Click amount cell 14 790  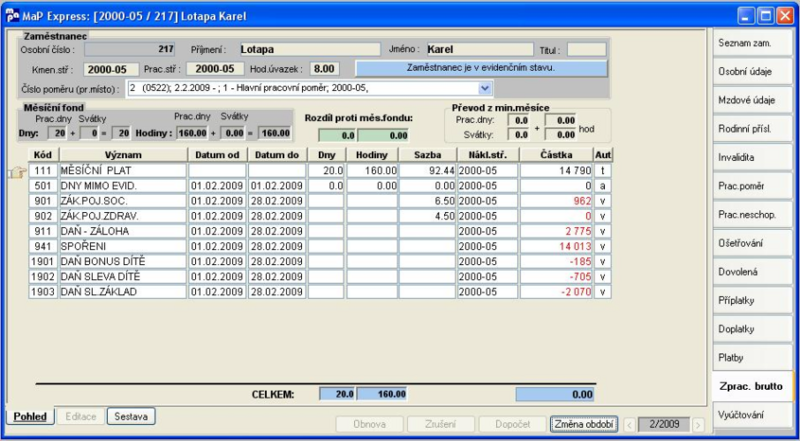tap(556, 170)
